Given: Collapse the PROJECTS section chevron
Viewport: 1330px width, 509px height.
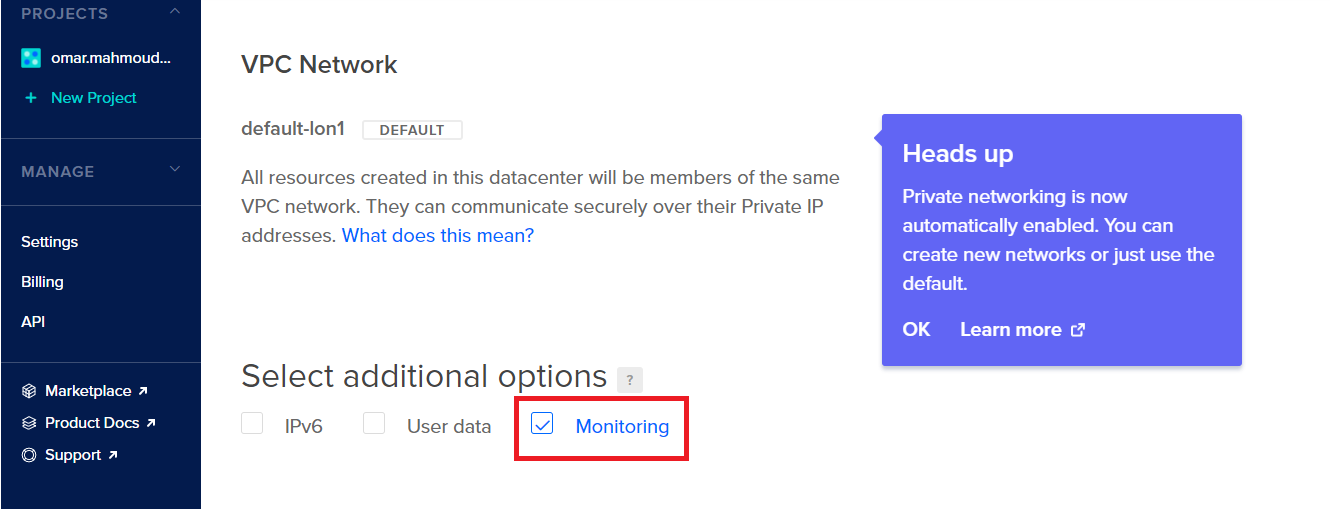Looking at the screenshot, I should click(x=175, y=12).
